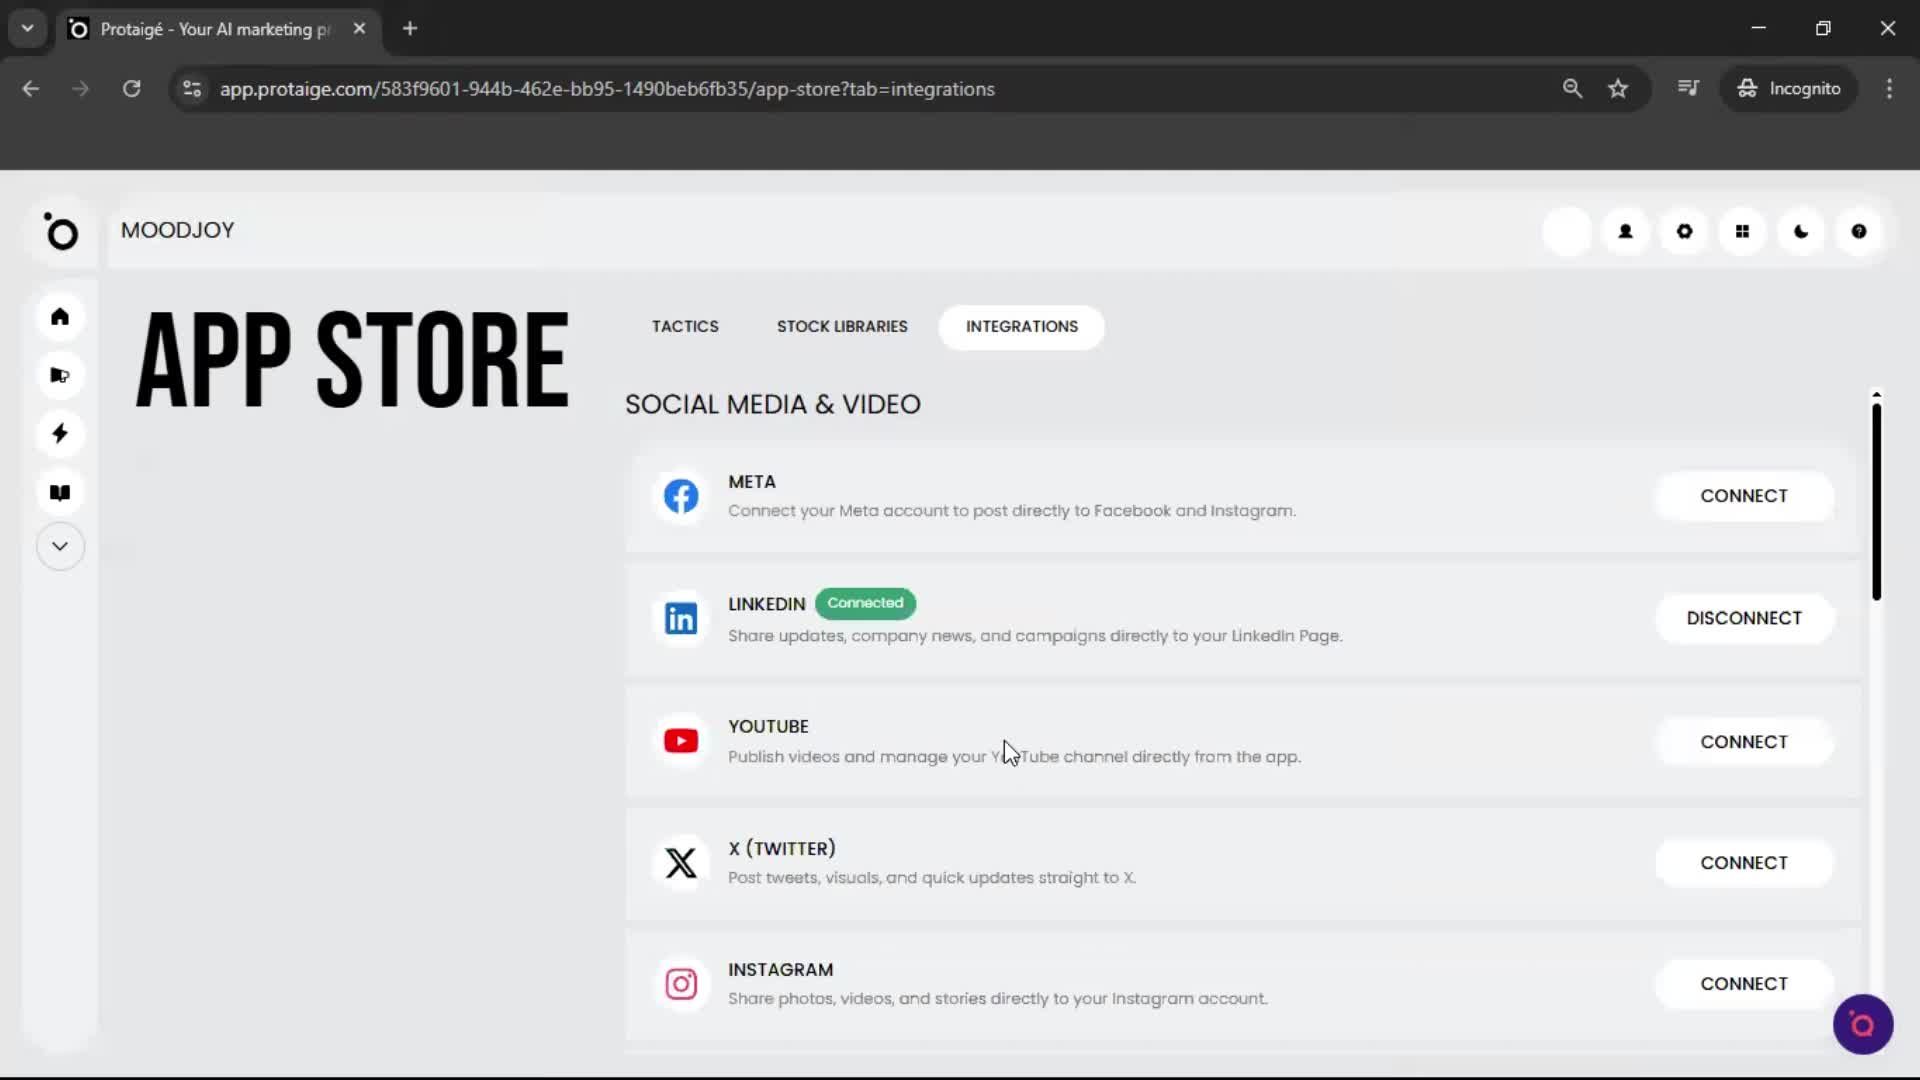Toggle the LinkedIn Connected status badge
Viewport: 1920px width, 1080px height.
pyautogui.click(x=865, y=603)
